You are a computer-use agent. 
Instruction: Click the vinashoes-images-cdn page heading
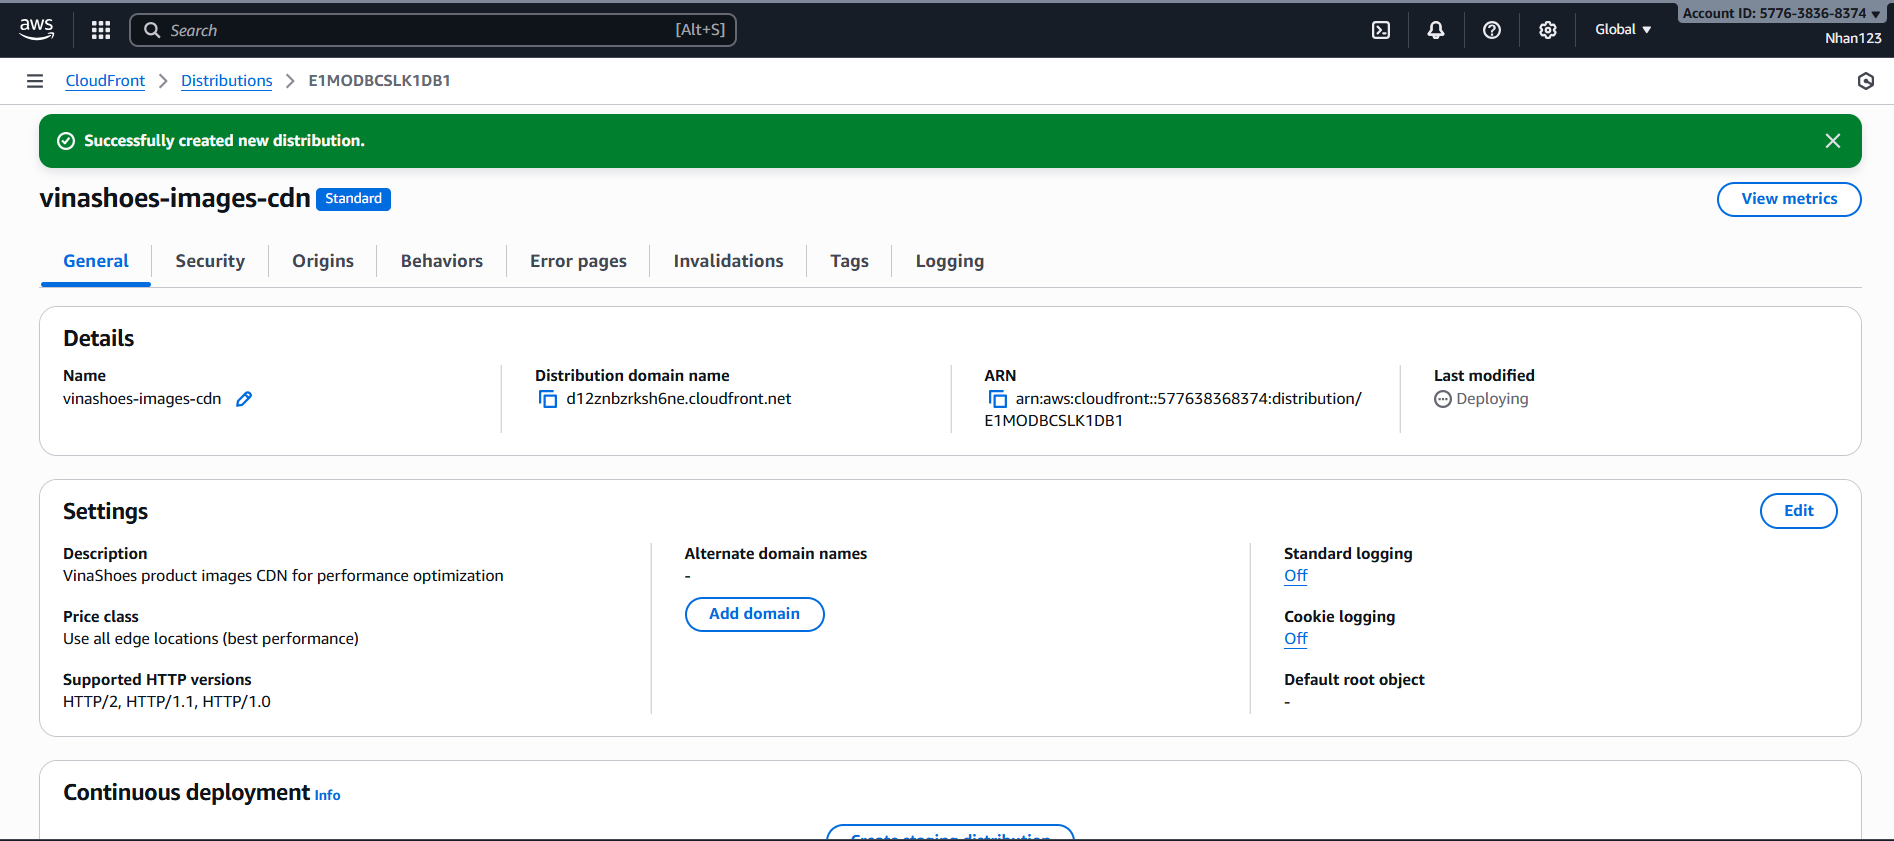coord(175,198)
